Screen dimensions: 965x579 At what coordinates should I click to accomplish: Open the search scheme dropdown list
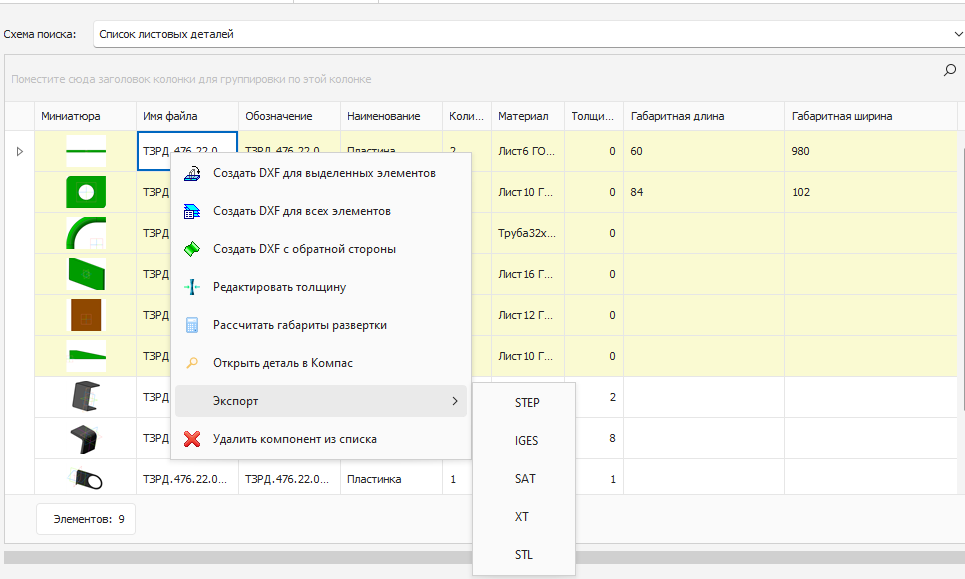coord(957,34)
